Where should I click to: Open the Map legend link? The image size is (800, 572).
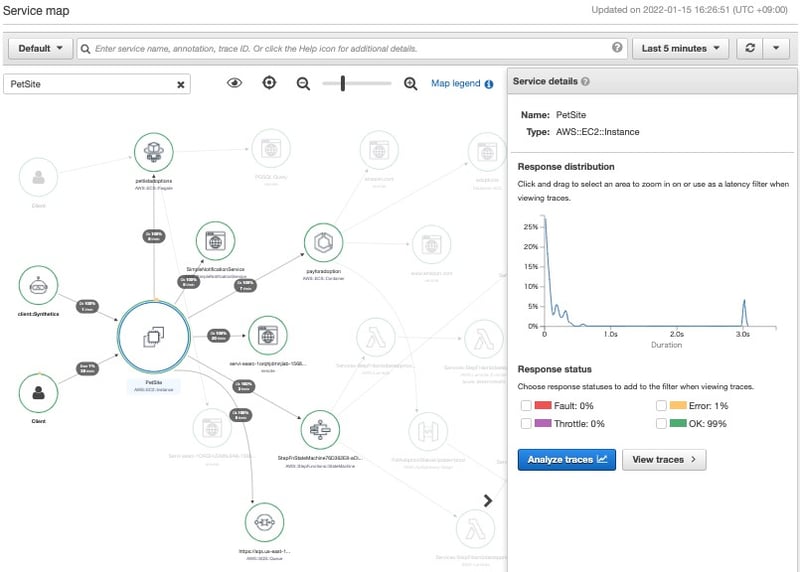(x=456, y=83)
